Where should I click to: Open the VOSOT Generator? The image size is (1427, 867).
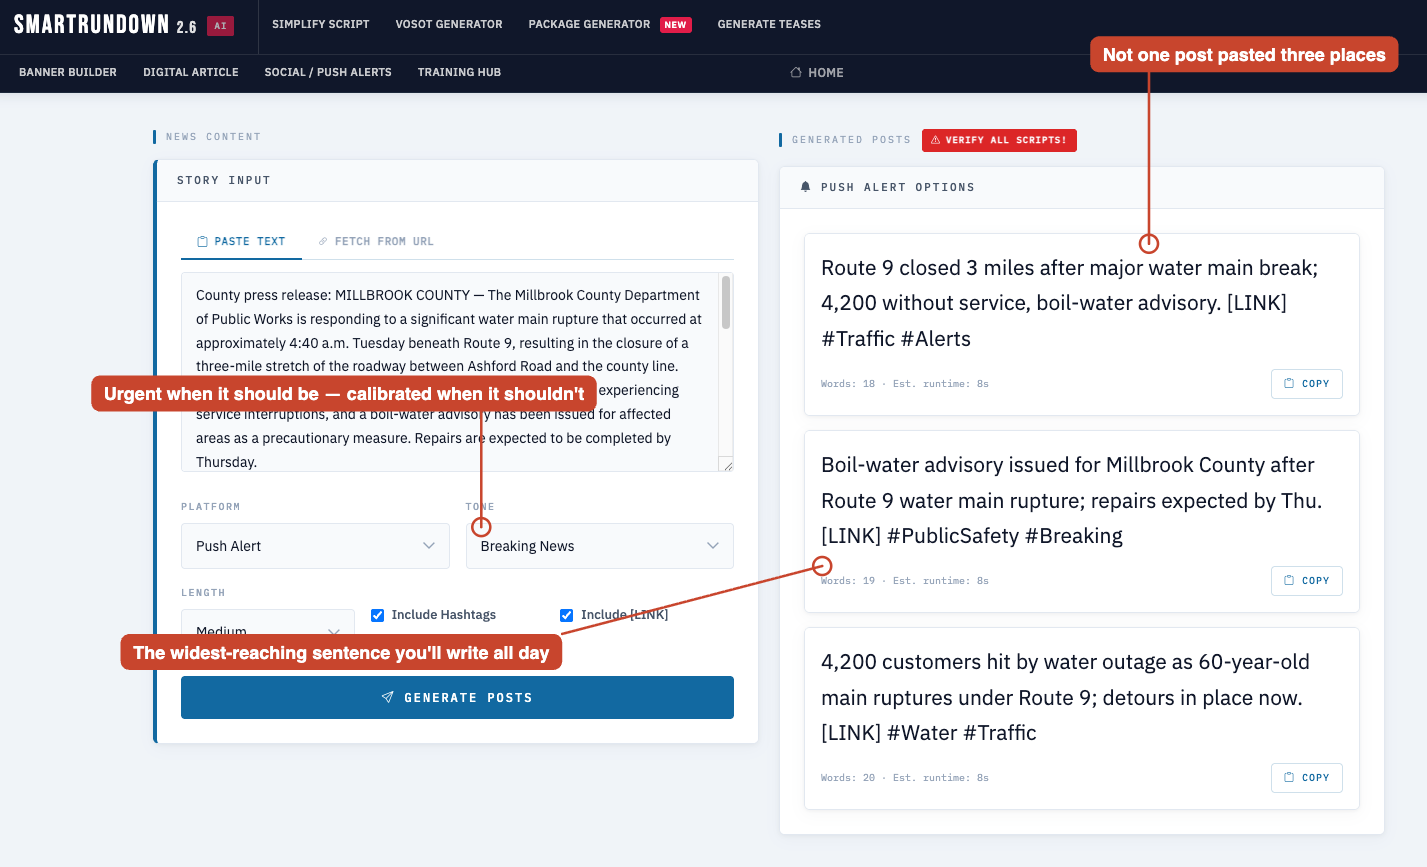pos(449,24)
